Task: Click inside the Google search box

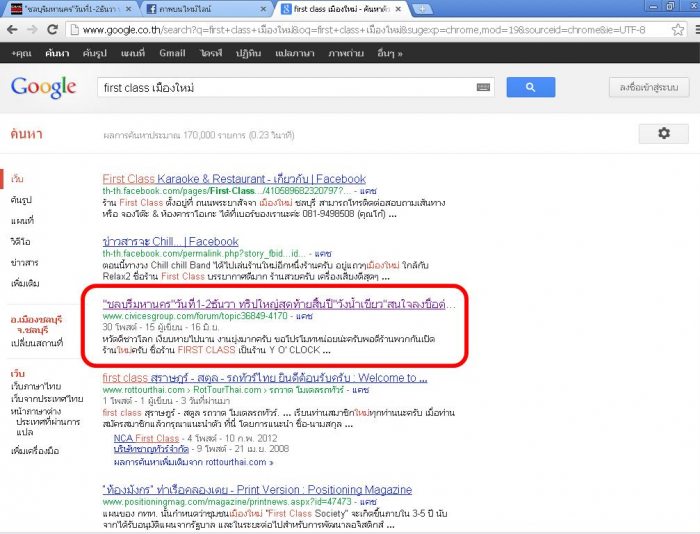Action: pos(286,88)
